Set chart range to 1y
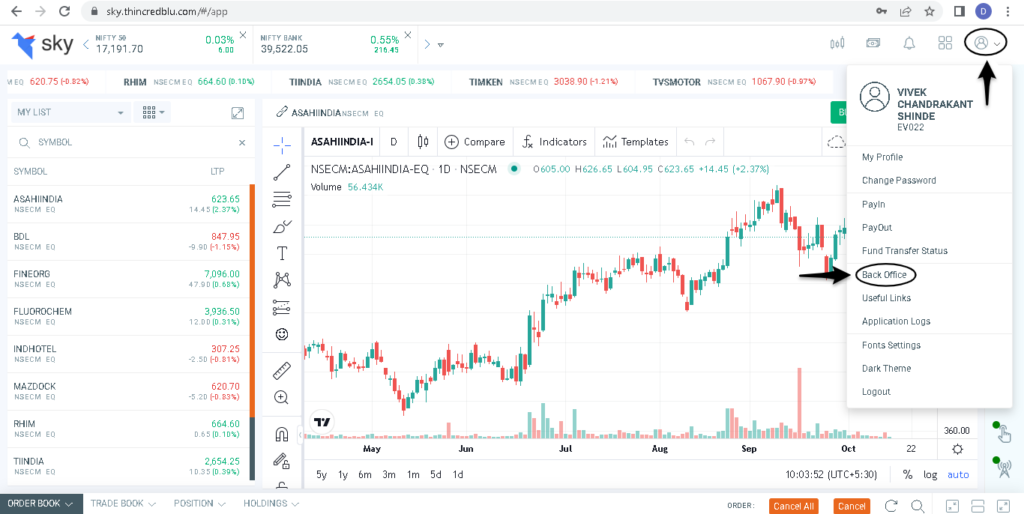 coord(343,475)
